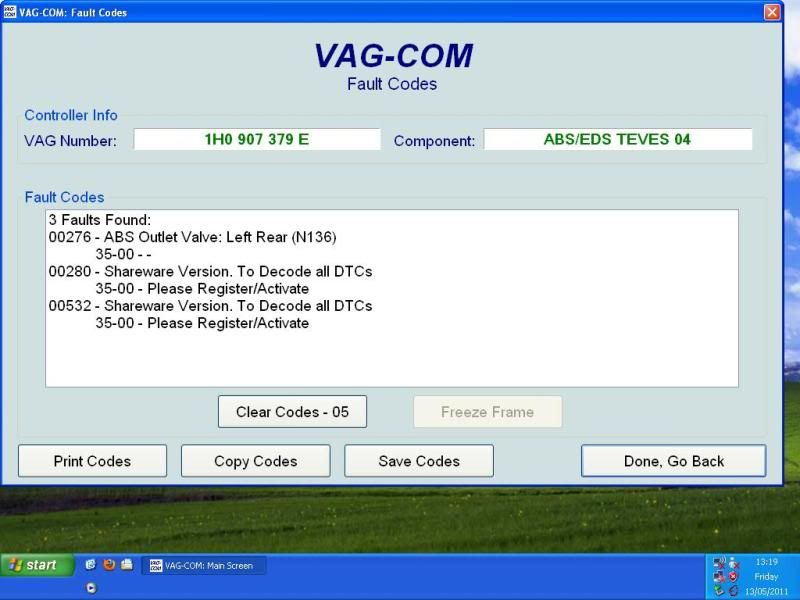This screenshot has width=800, height=600.
Task: Click the media player quick launch icon
Action: 91,588
